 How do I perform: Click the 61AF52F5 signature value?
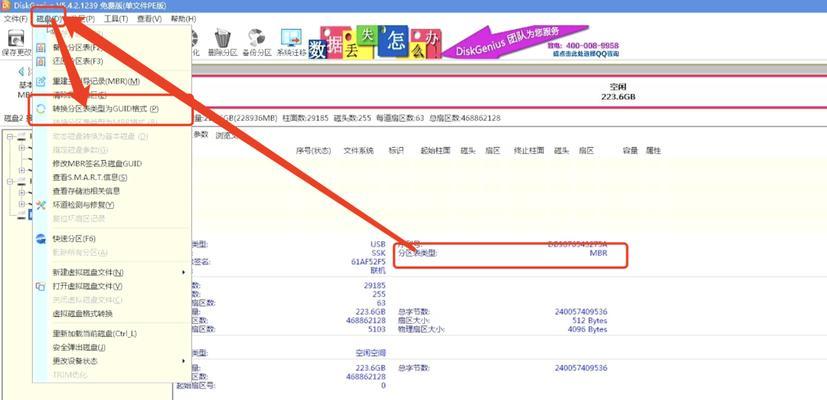click(x=368, y=262)
